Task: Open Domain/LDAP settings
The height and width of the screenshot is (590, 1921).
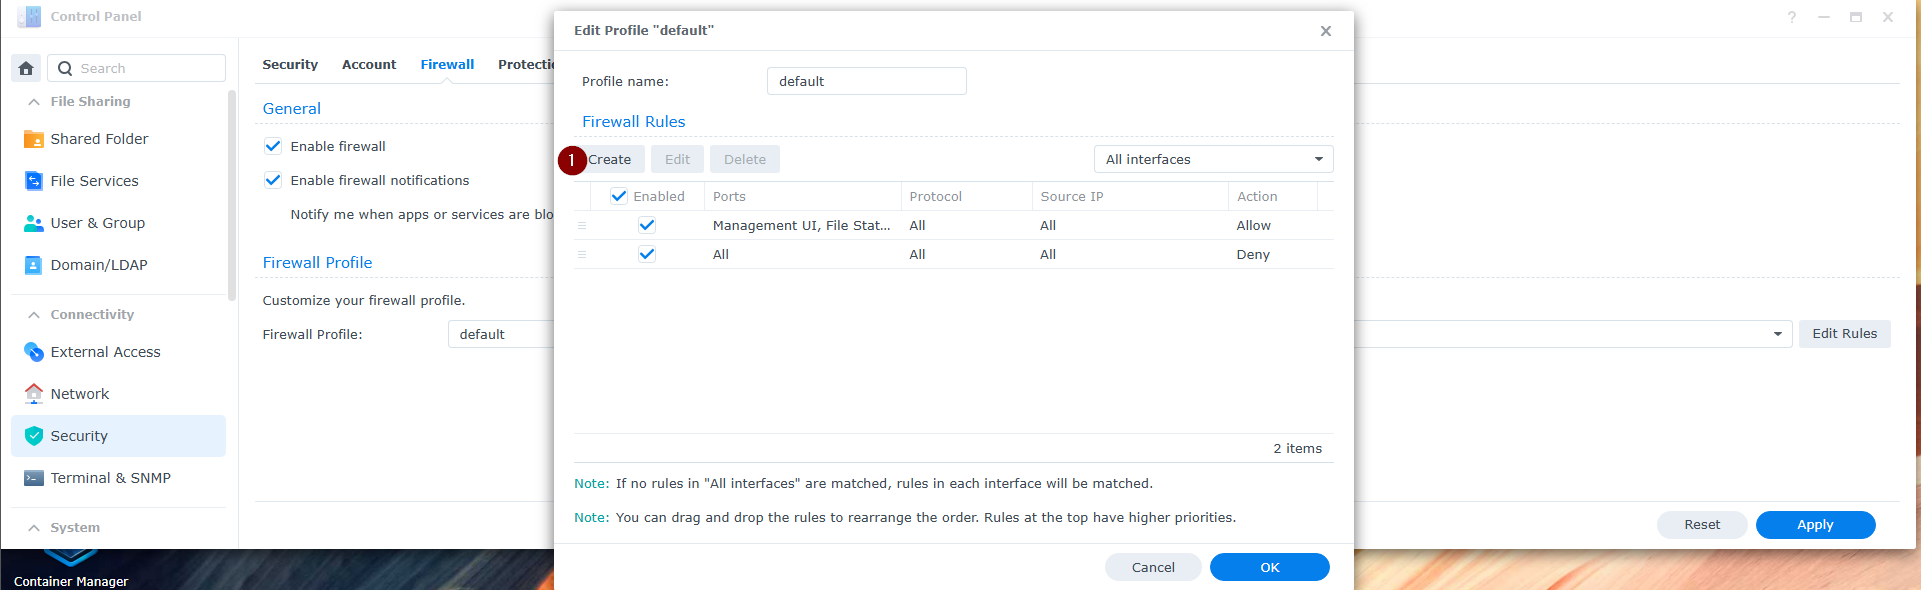Action: [98, 265]
